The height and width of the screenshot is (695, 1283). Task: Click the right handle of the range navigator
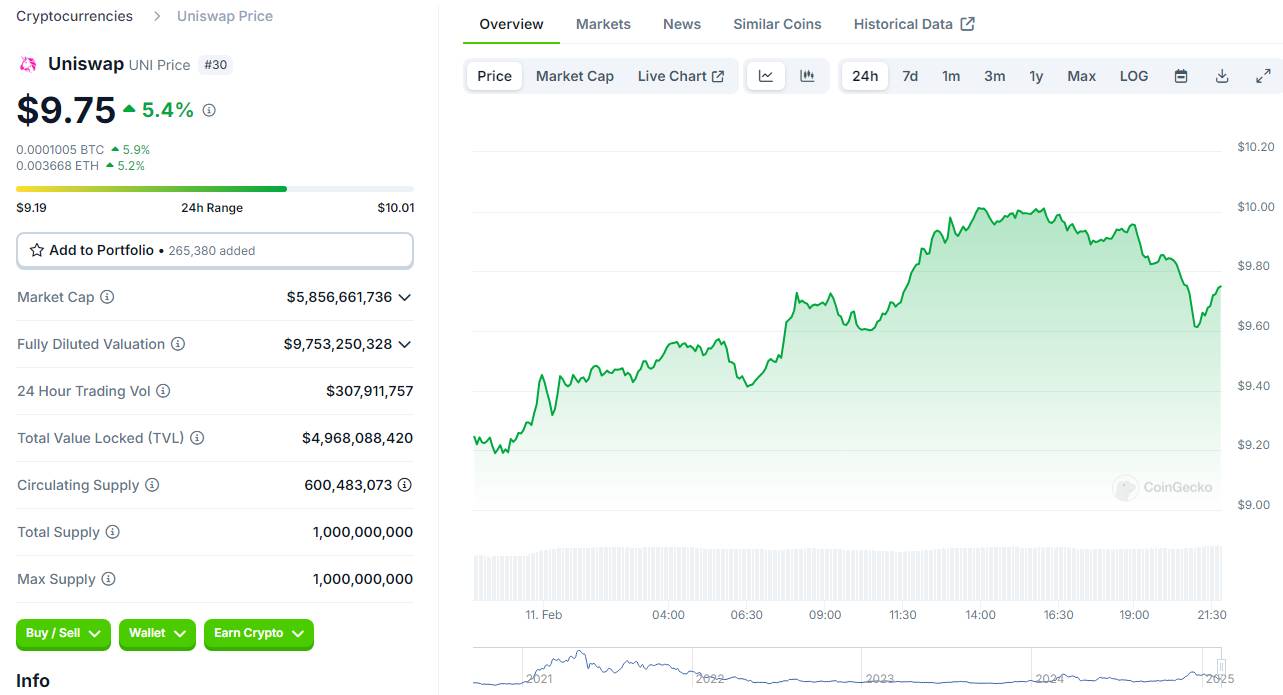point(1220,666)
